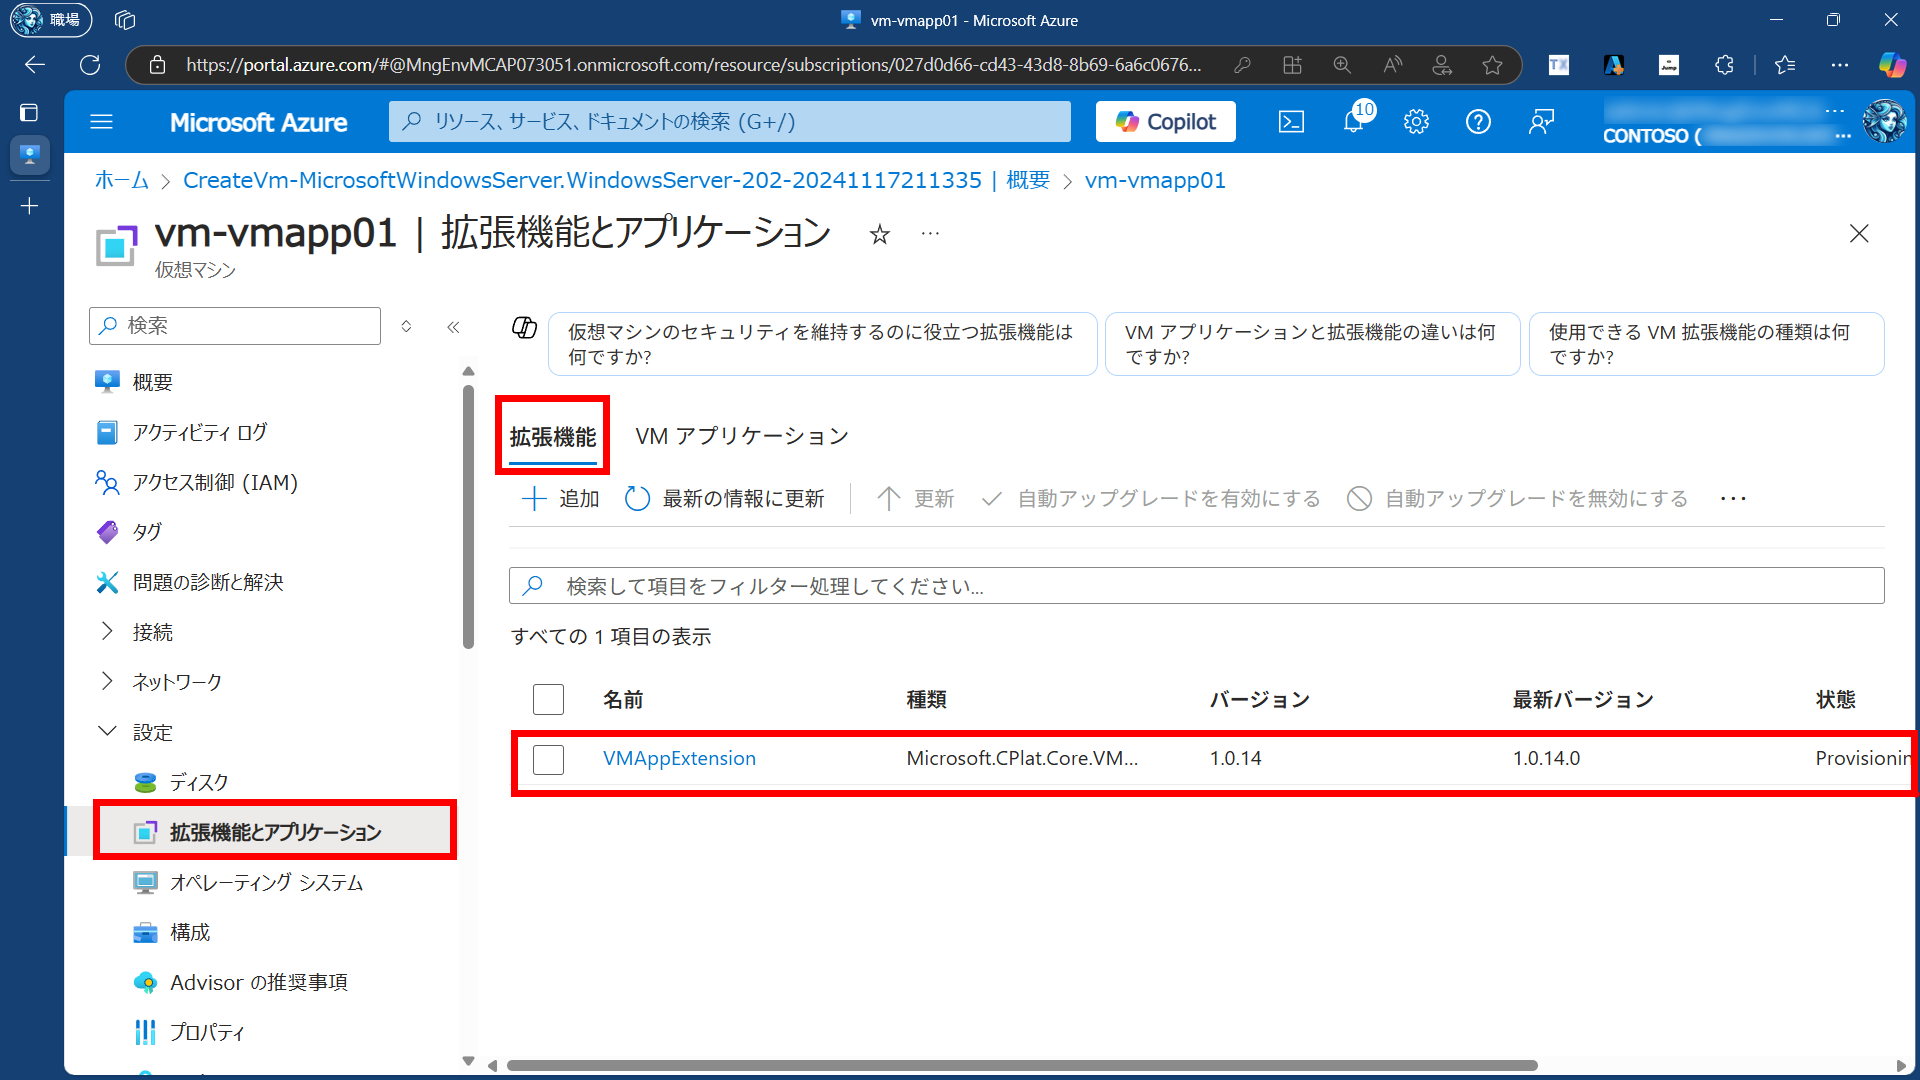Click the extension filter search field

pyautogui.click(x=1195, y=586)
